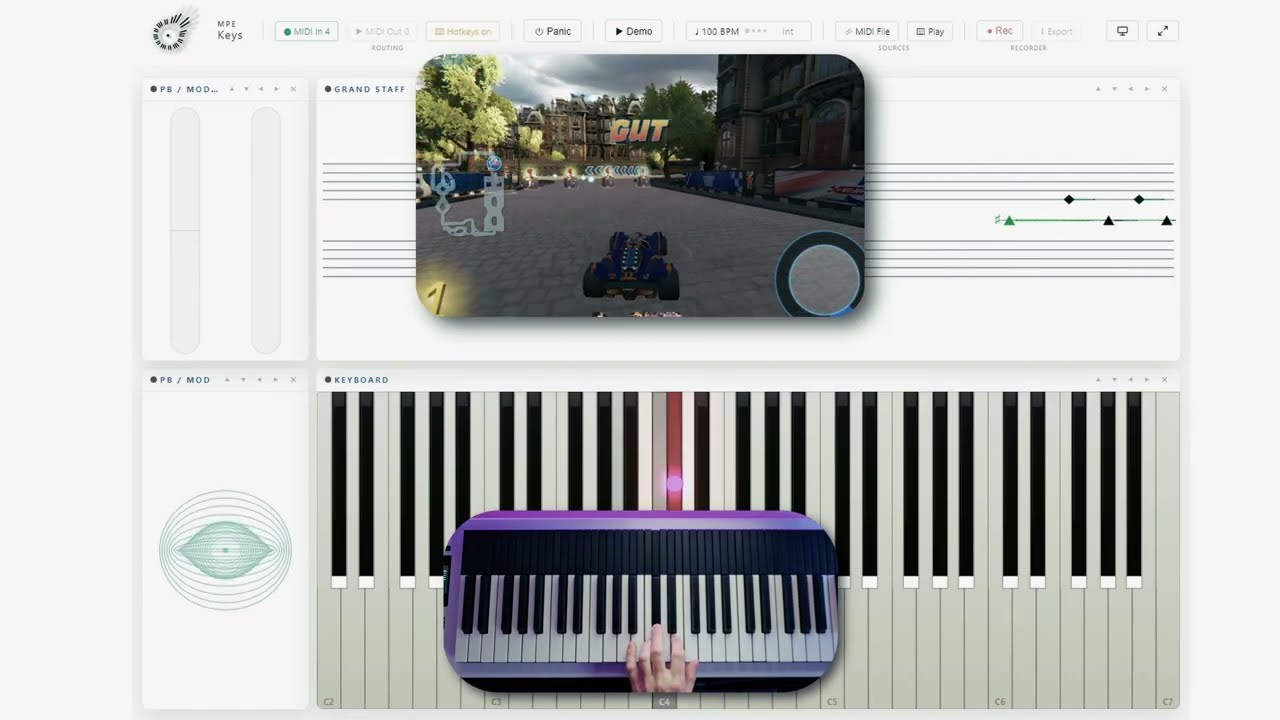The image size is (1280, 720).
Task: Click the Panic button
Action: [553, 31]
